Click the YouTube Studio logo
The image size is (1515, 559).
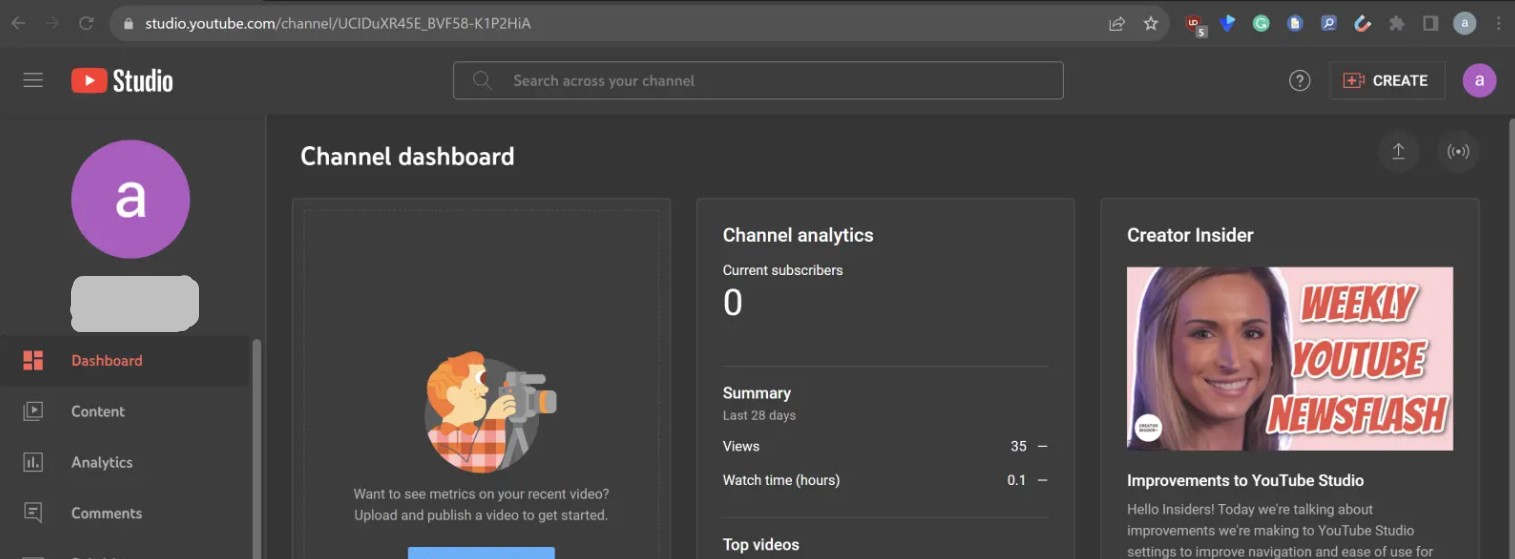pos(122,81)
